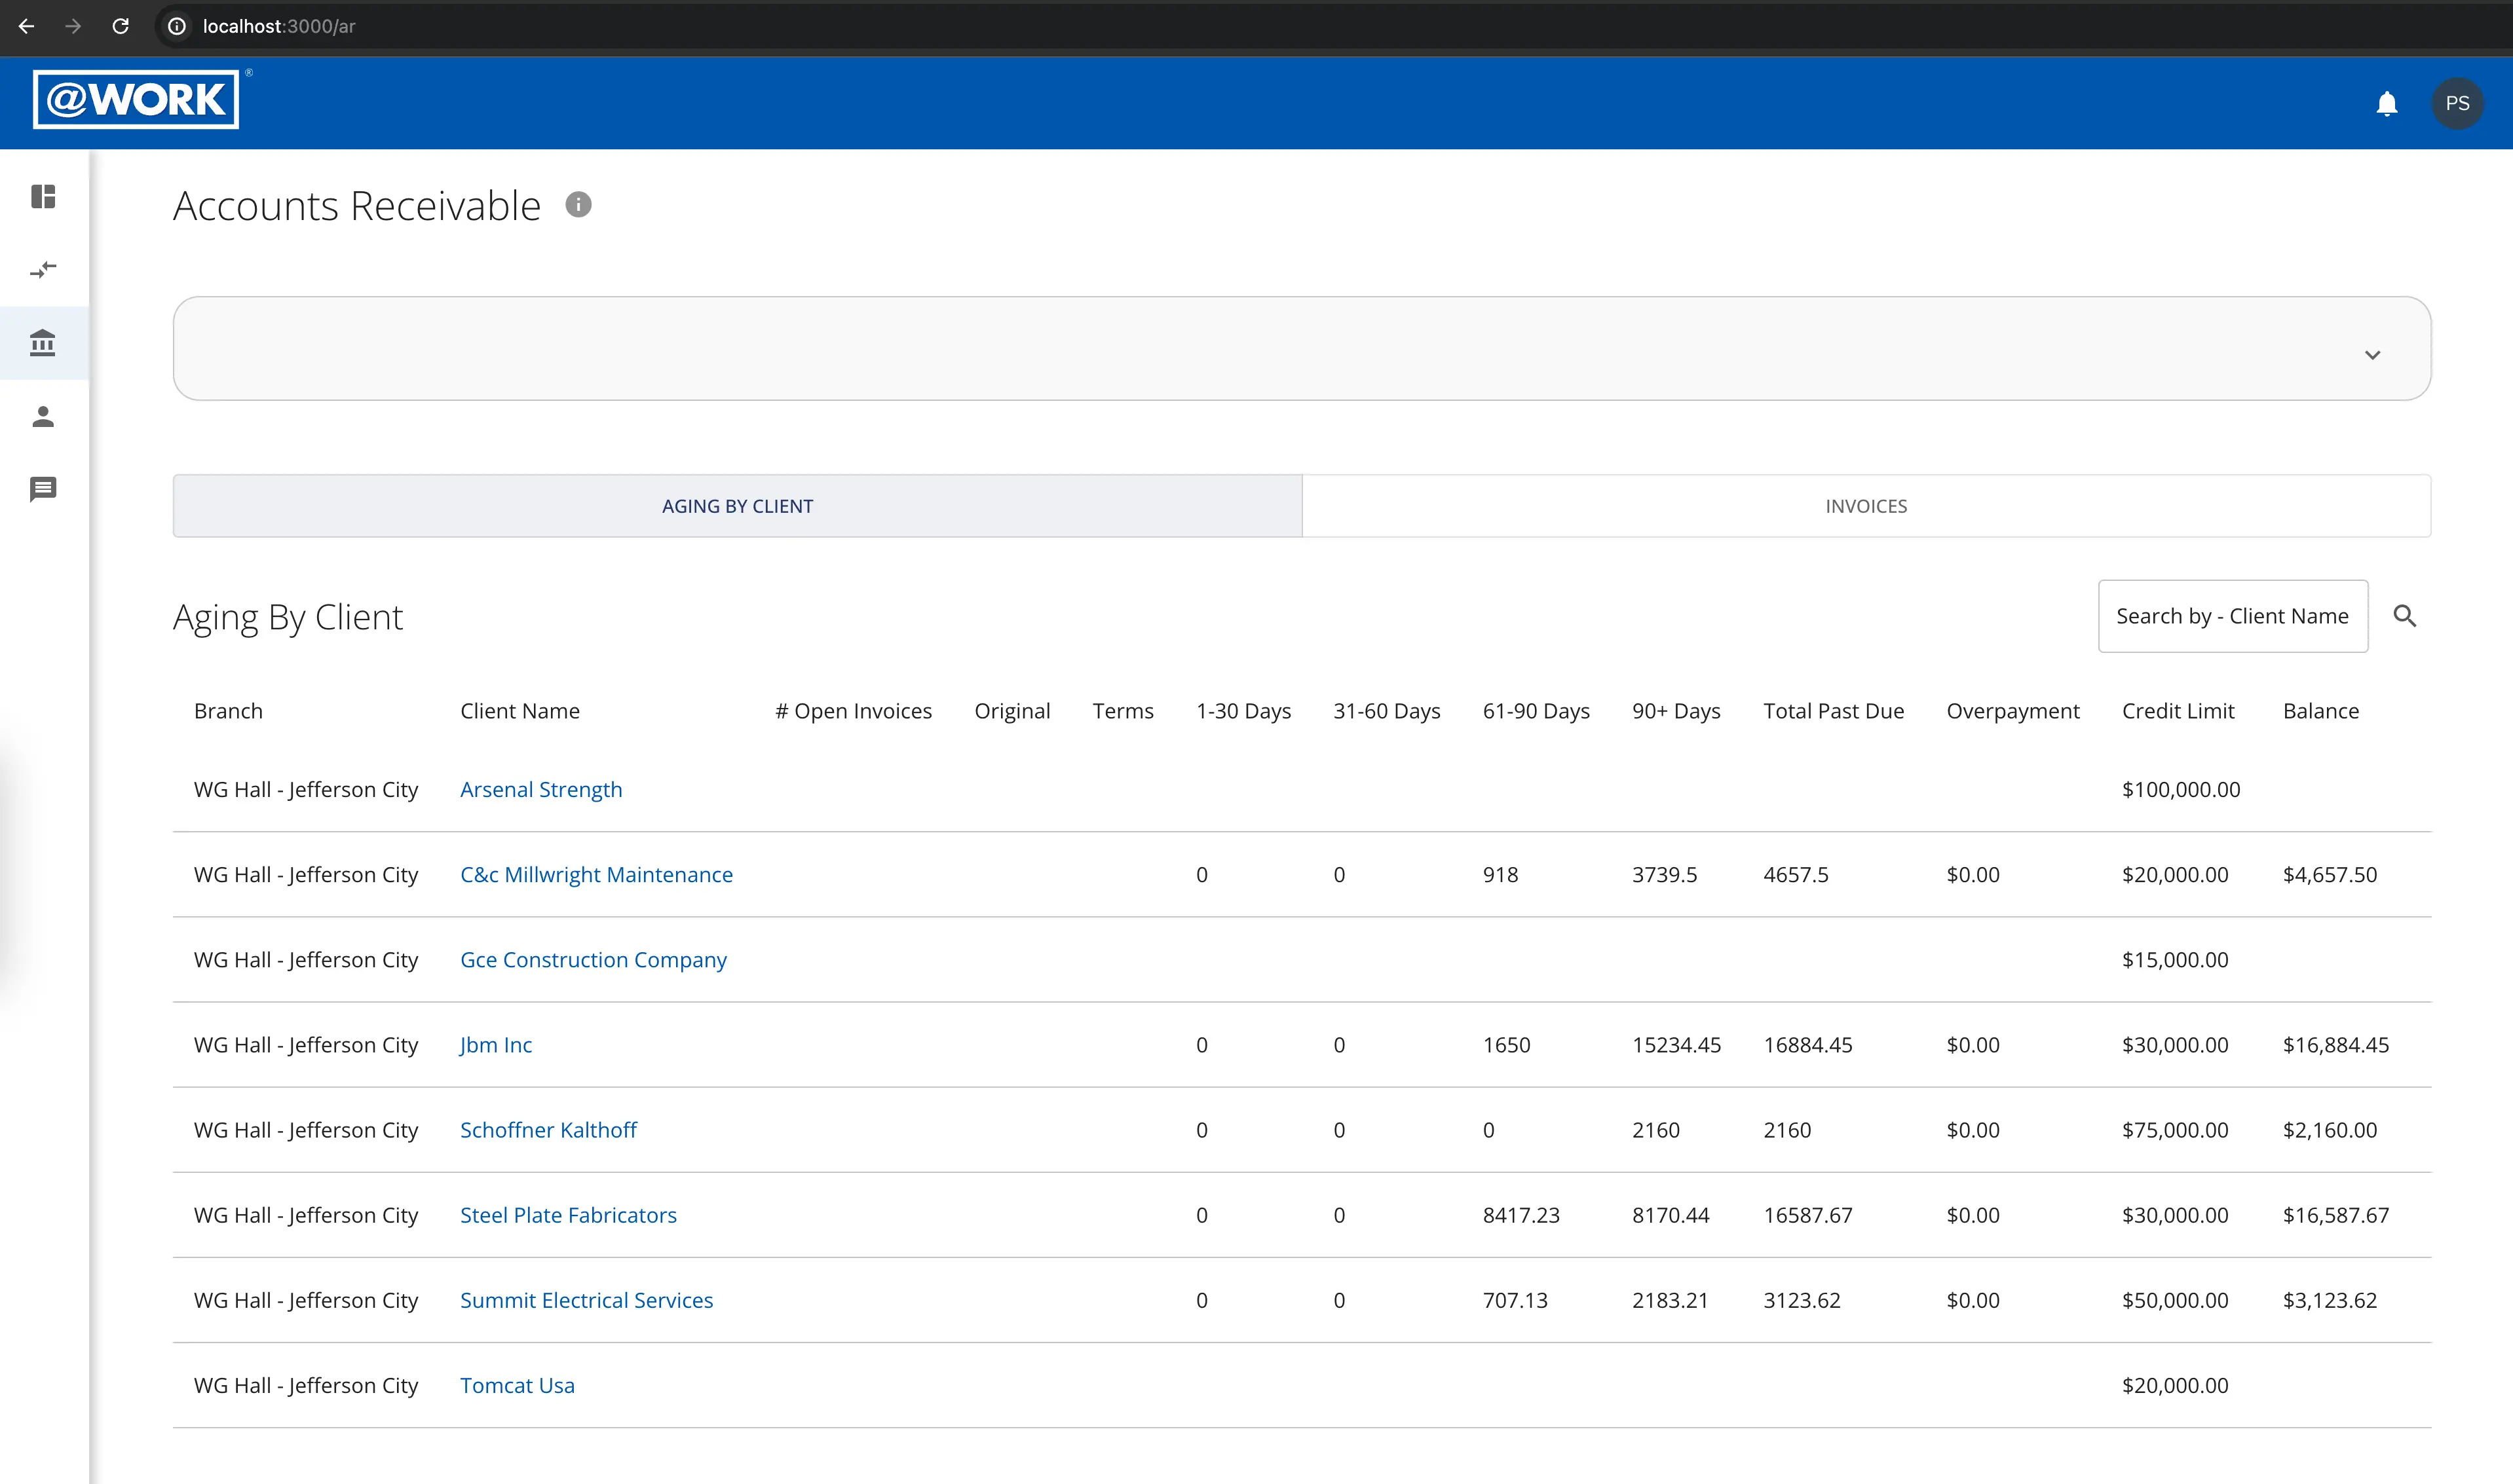Click the Client Name column header
This screenshot has height=1484, width=2513.
pos(519,711)
